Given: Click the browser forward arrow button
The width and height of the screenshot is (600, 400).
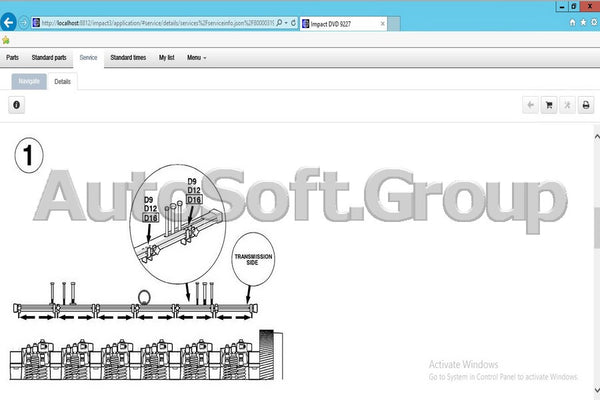Looking at the screenshot, I should click(24, 23).
